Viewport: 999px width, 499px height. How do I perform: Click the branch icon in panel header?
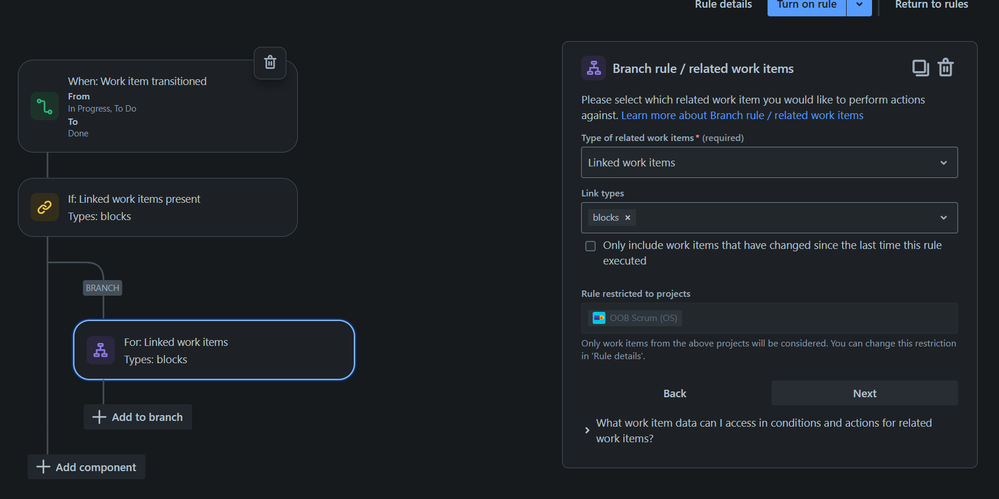(594, 68)
